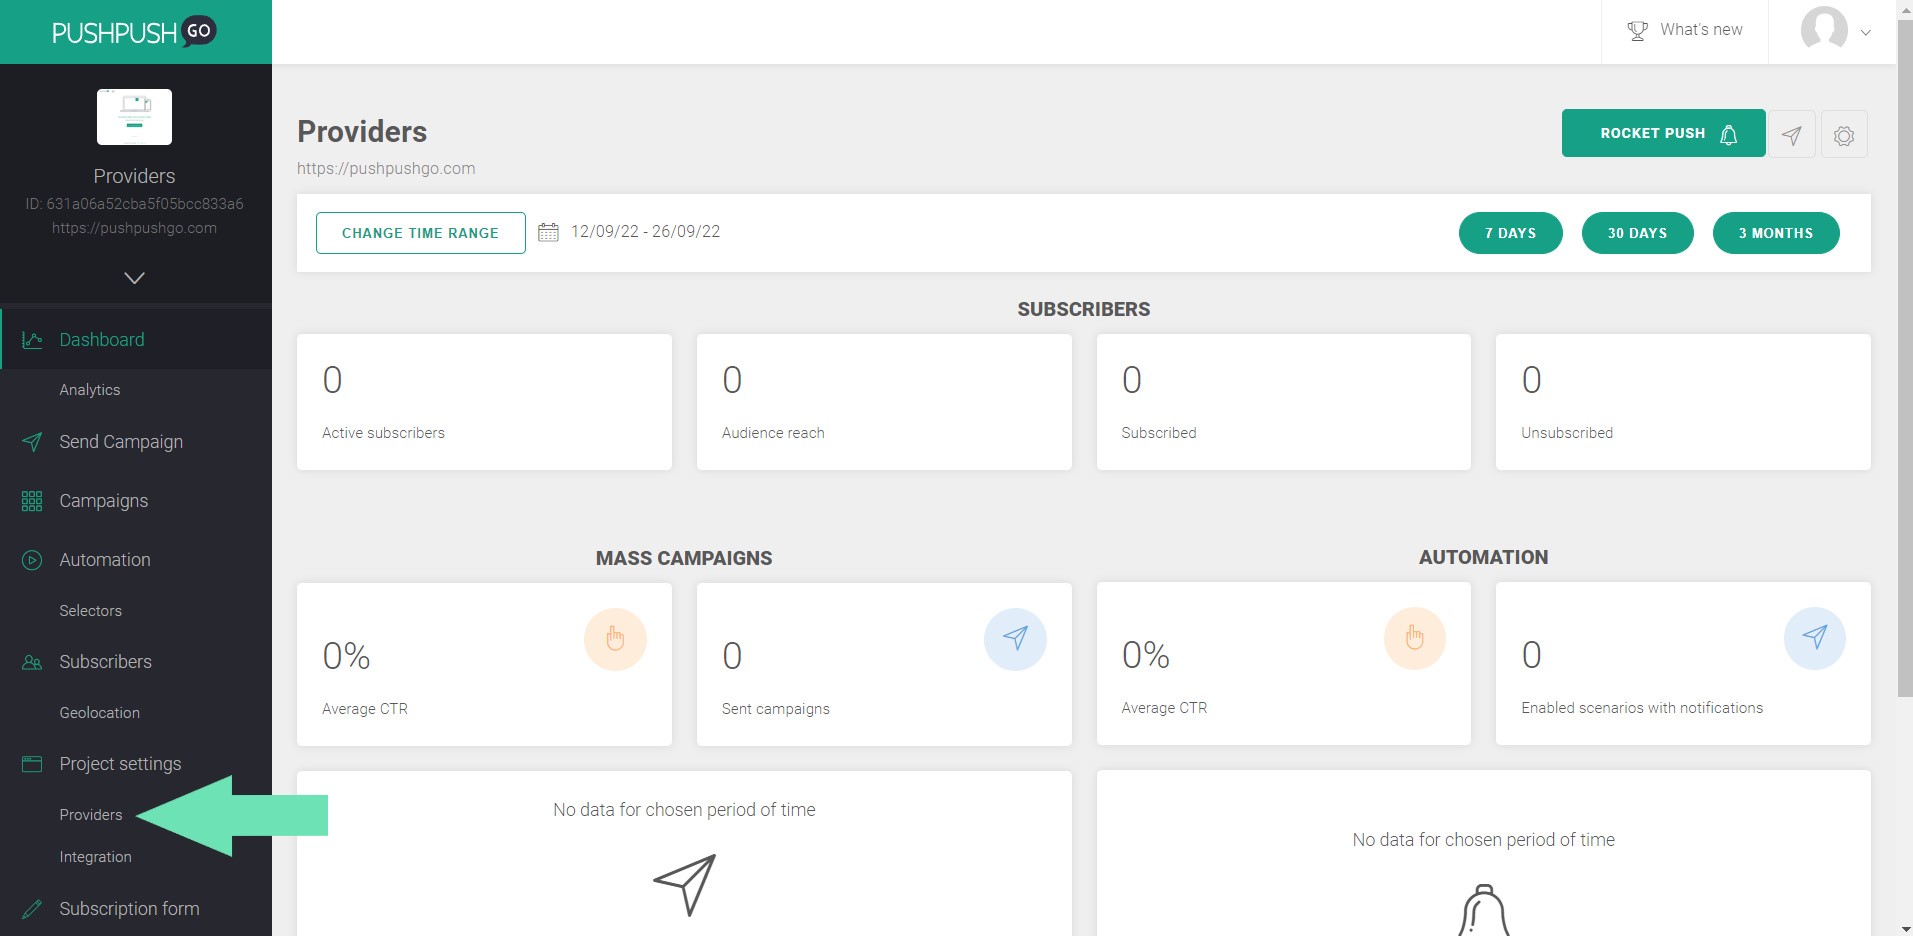Click the Send Campaign paper plane icon
Screen dimensions: 1913x936
pos(32,442)
